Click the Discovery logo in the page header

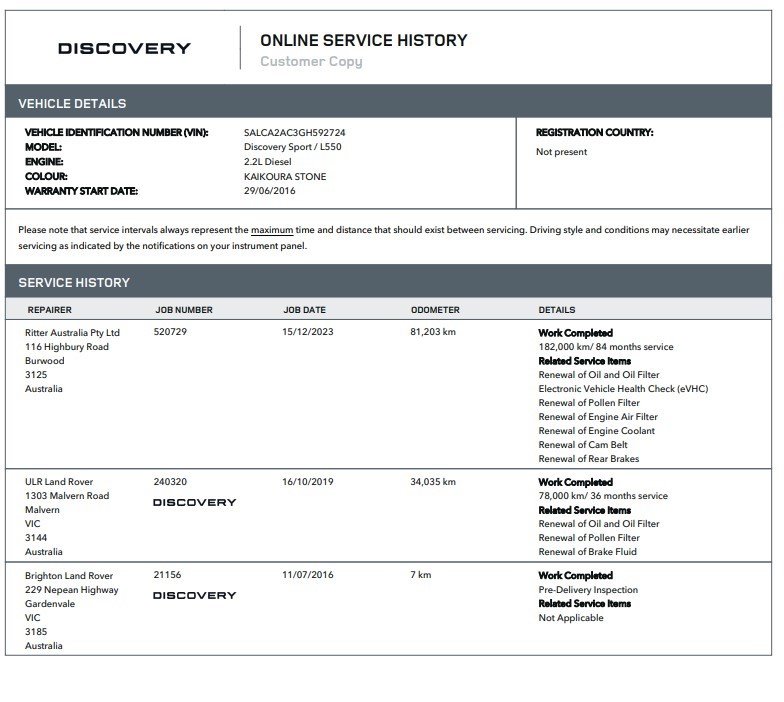(124, 49)
